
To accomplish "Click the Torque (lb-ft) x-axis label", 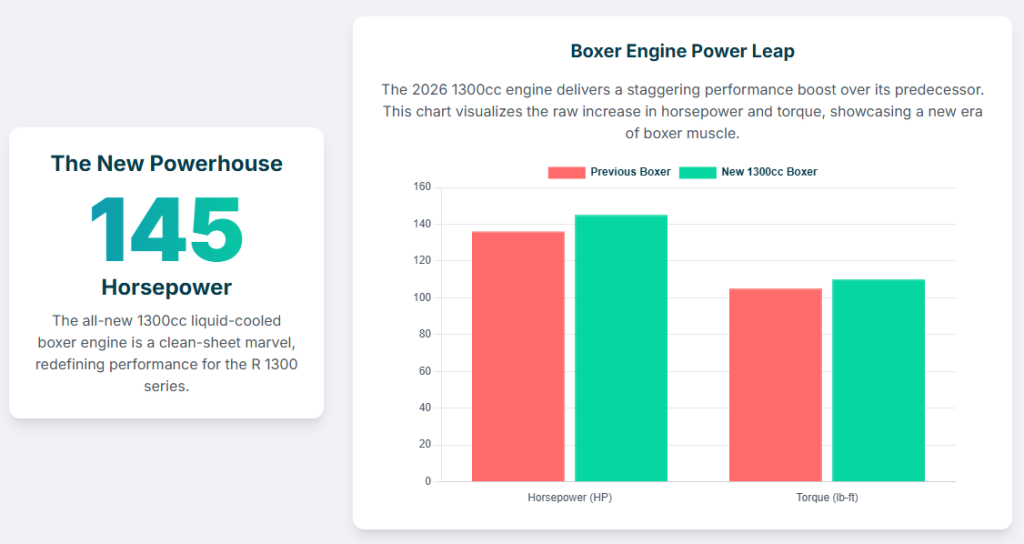I will coord(827,498).
